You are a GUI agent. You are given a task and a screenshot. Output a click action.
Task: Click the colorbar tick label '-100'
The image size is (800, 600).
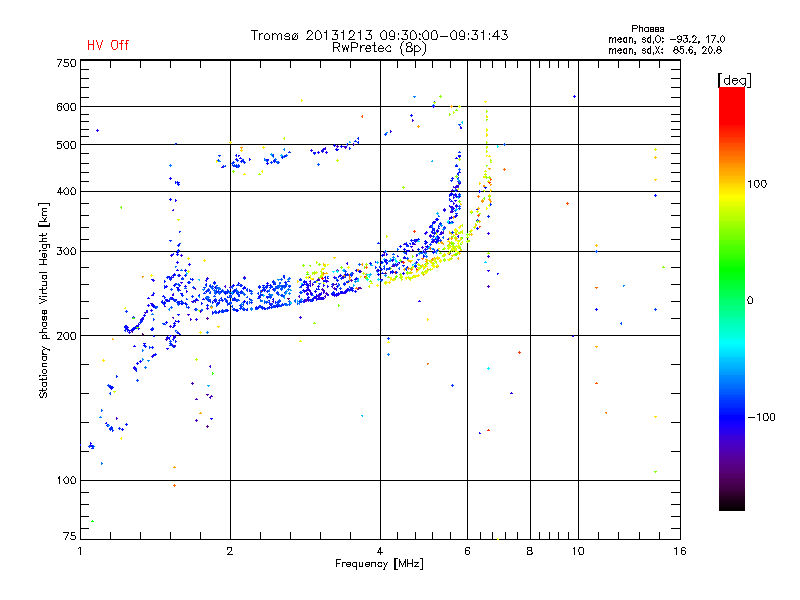pos(762,417)
